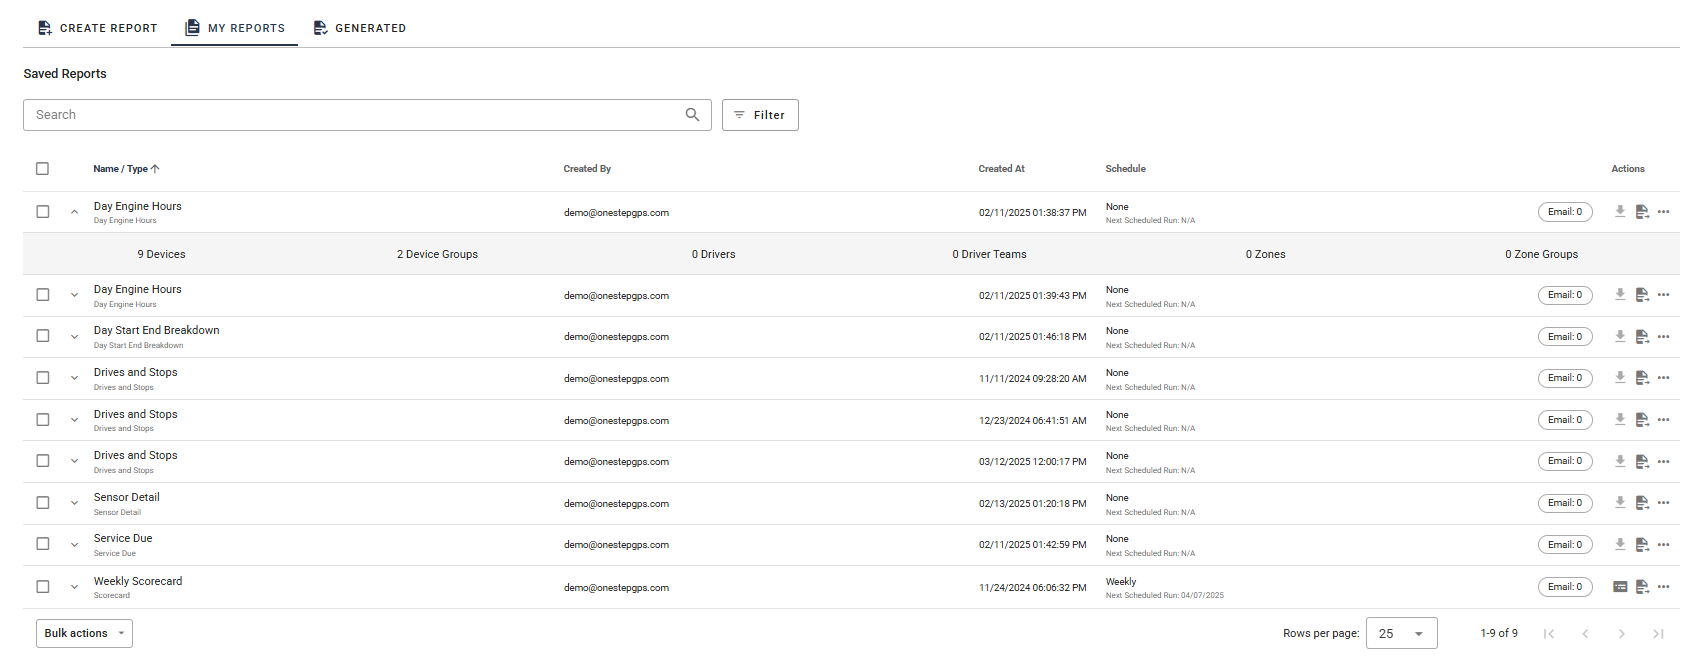1700x661 pixels.
Task: Click the download icon in Sensor Detail row
Action: [1620, 503]
